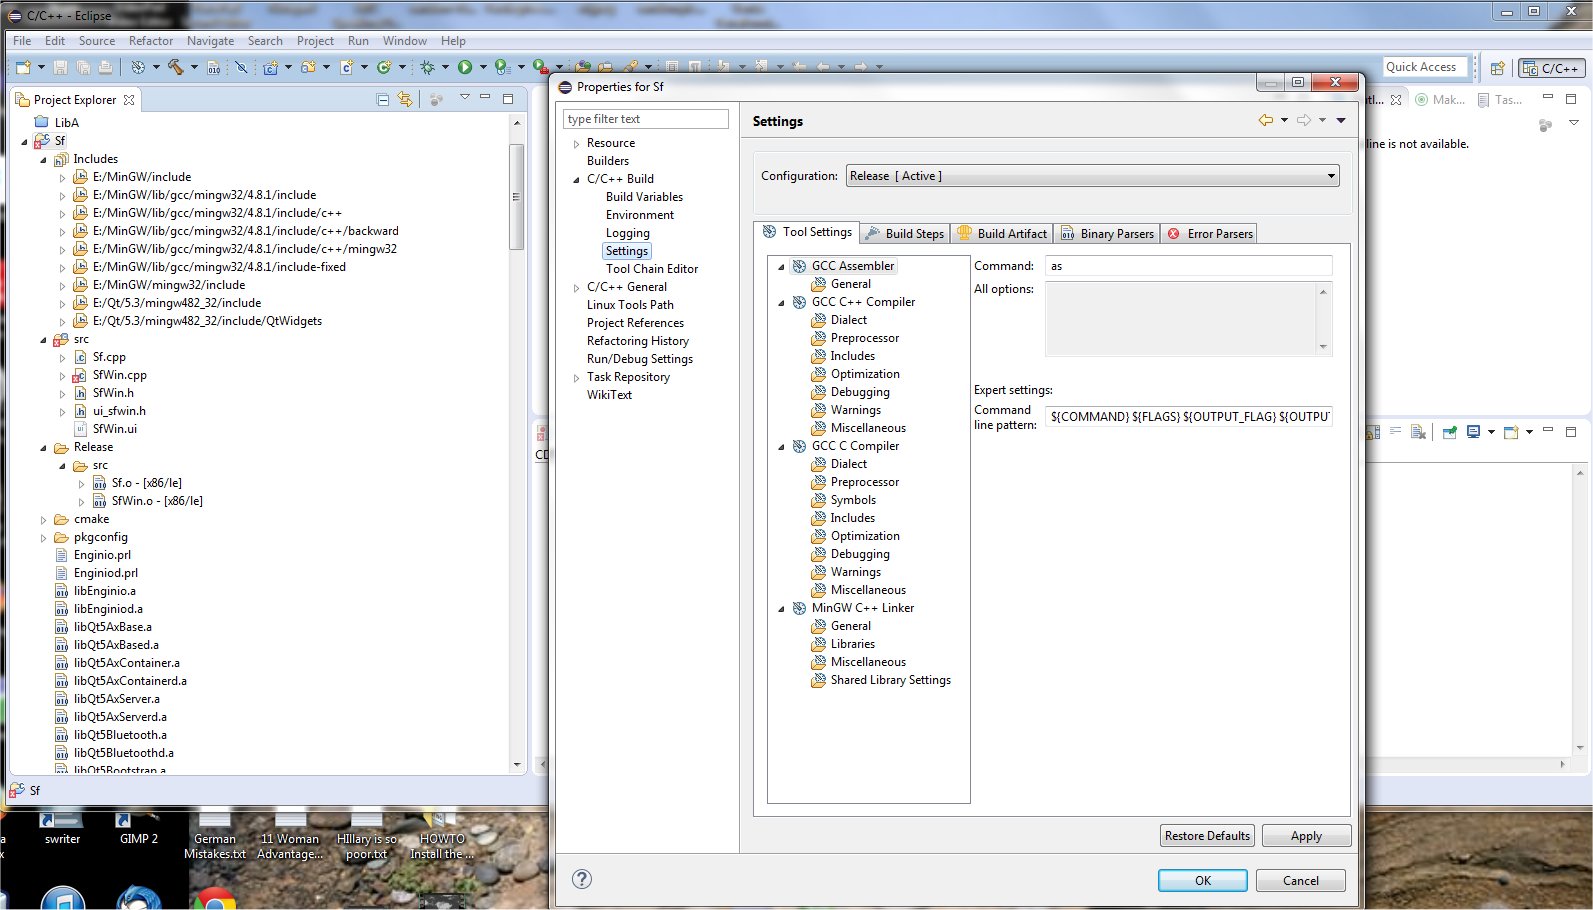Expand the cmake folder in Project Explorer

(43, 520)
